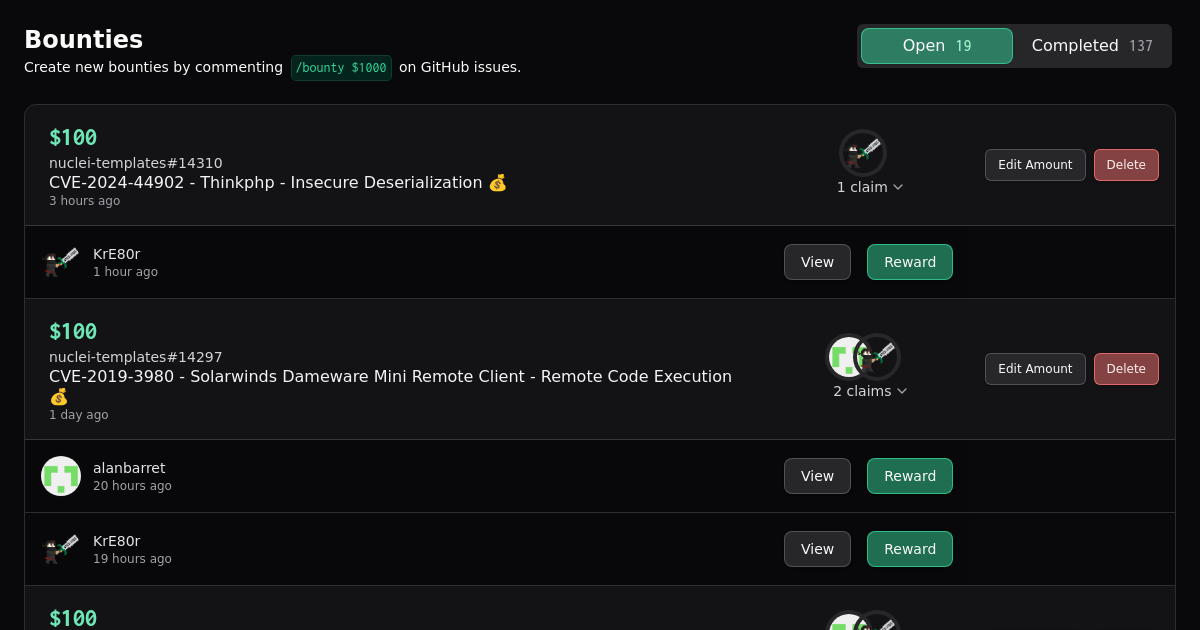This screenshot has height=630, width=1200.
Task: Switch to the Completed bounties tab
Action: click(x=1091, y=46)
